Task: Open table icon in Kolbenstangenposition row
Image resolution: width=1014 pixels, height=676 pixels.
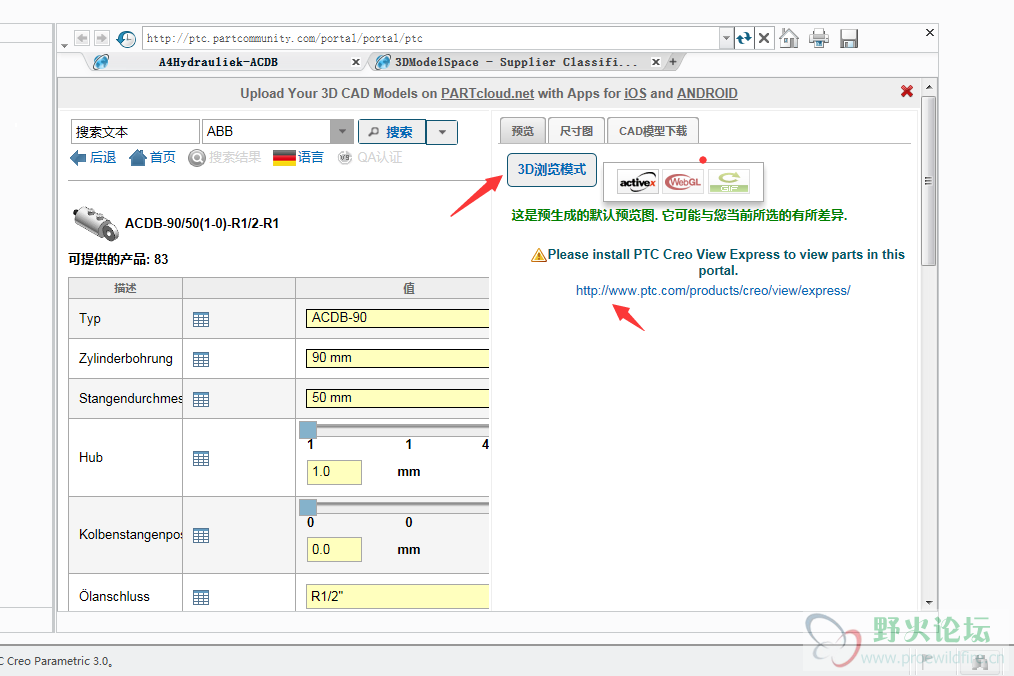Action: [x=201, y=536]
